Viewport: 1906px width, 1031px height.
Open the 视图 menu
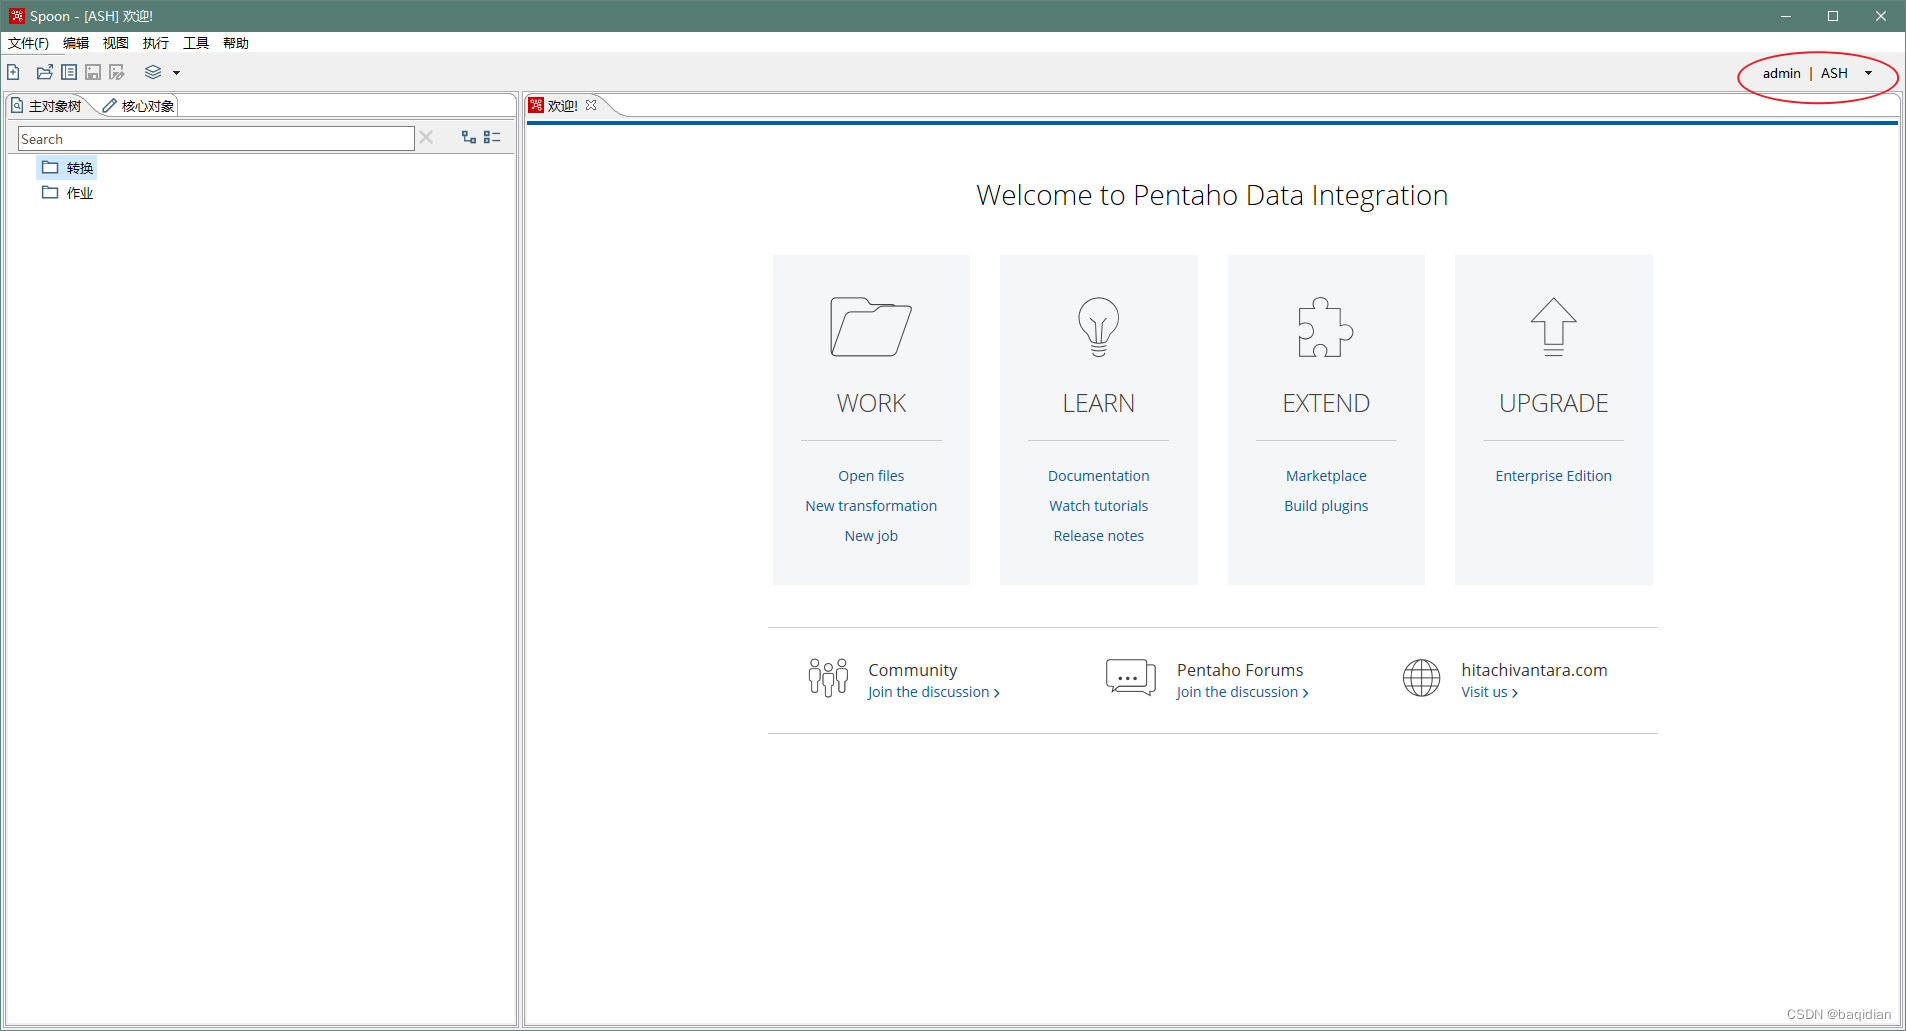[x=116, y=43]
